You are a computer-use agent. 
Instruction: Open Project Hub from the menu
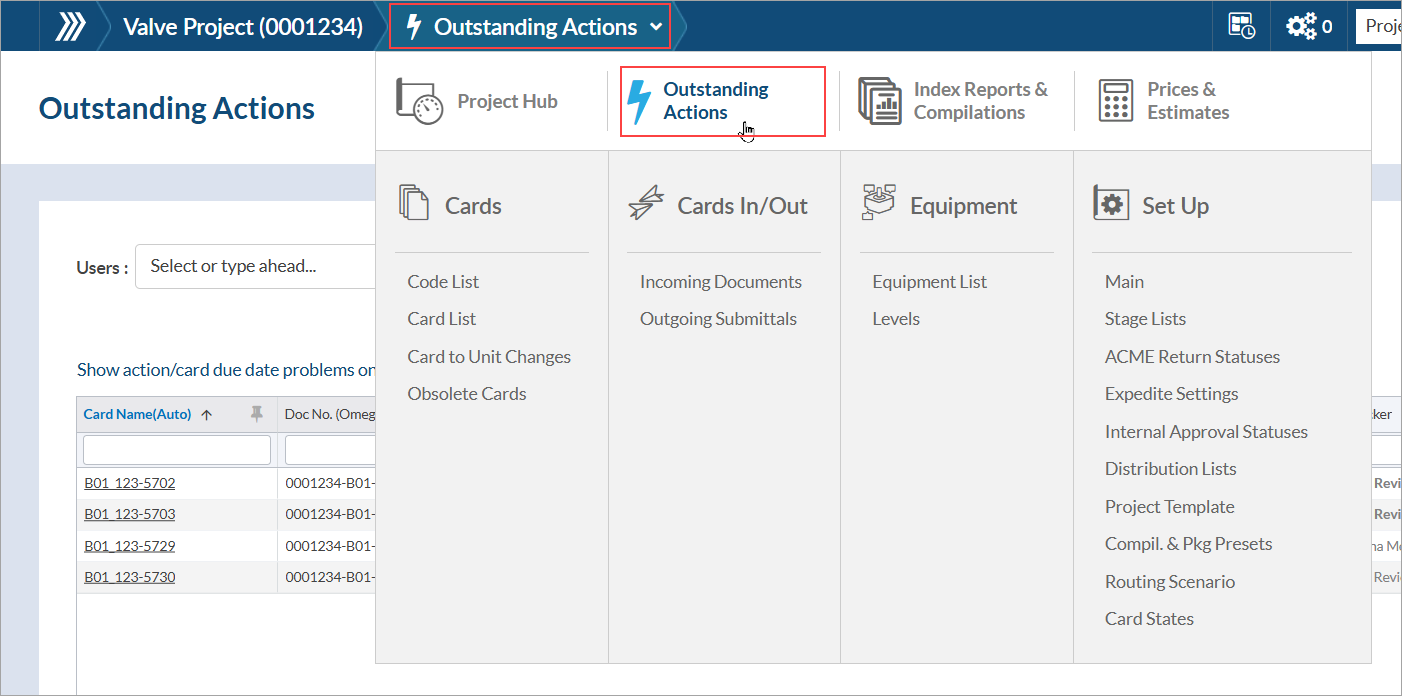(x=507, y=101)
